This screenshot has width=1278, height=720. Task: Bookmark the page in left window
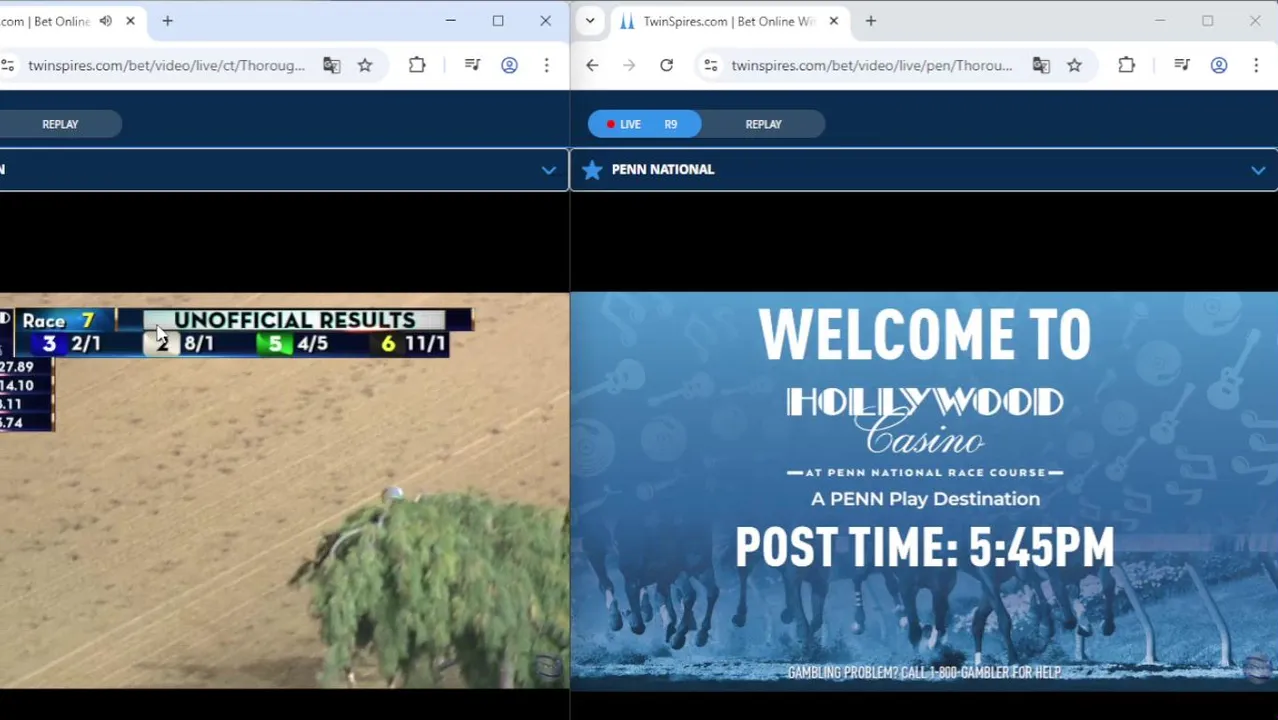click(x=365, y=65)
